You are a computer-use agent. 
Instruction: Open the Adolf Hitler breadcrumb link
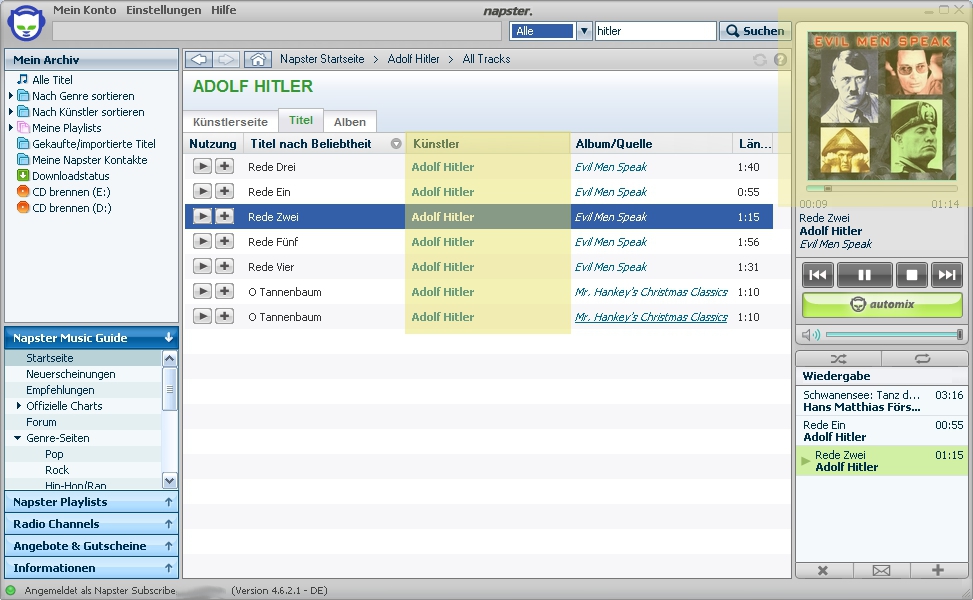click(x=413, y=59)
